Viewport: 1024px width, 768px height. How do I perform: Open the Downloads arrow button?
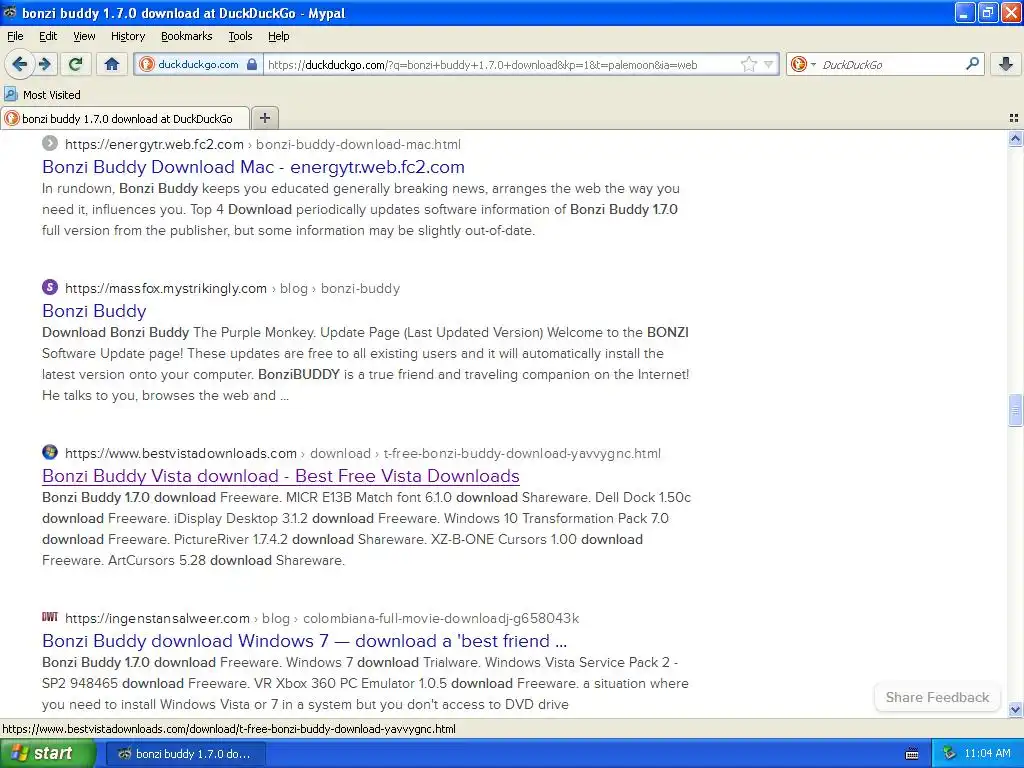tap(1006, 64)
